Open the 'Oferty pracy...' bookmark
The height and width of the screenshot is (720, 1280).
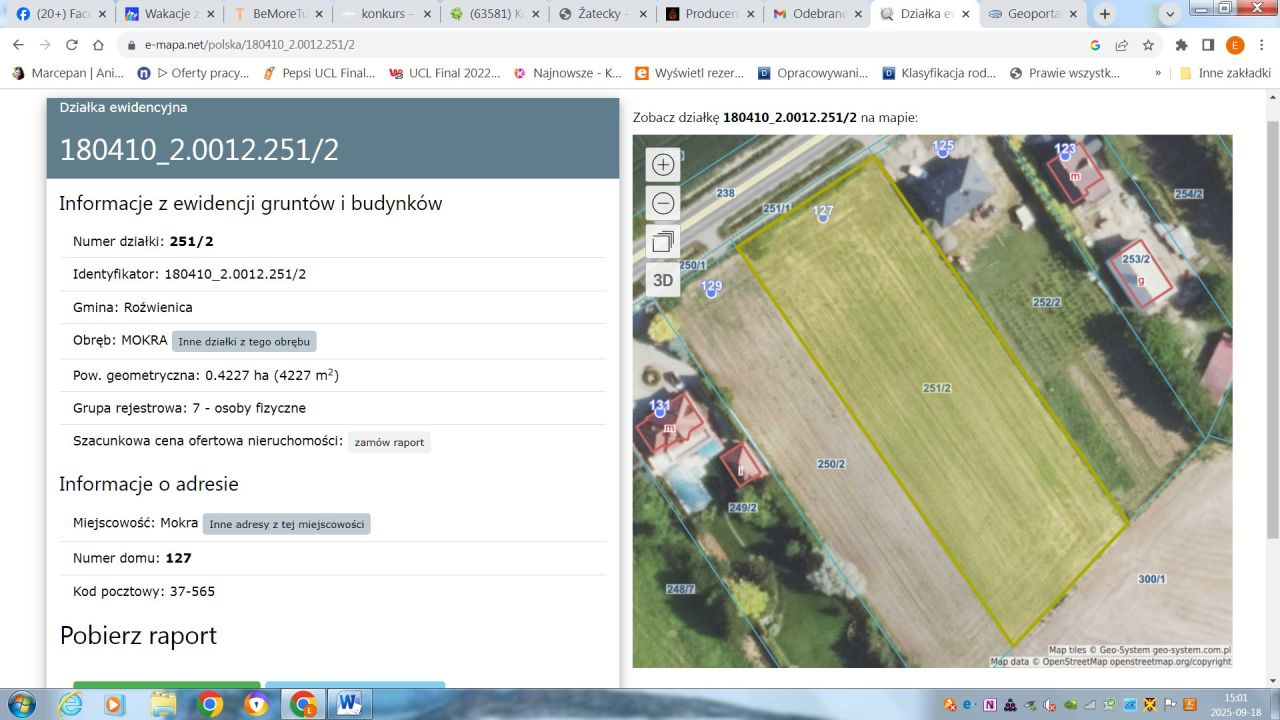[x=193, y=73]
